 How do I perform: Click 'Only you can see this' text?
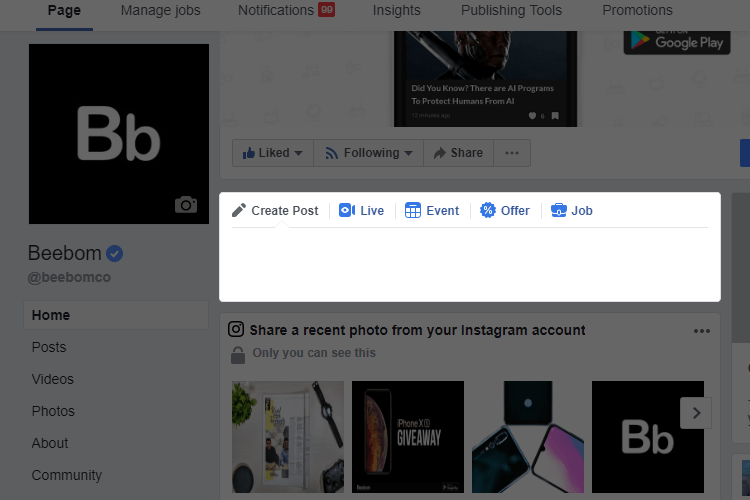[x=314, y=353]
